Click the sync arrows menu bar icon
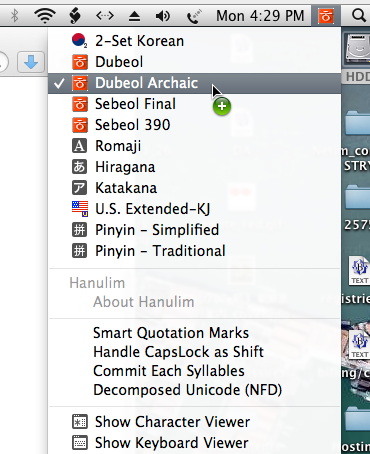The width and height of the screenshot is (370, 454). (x=105, y=15)
